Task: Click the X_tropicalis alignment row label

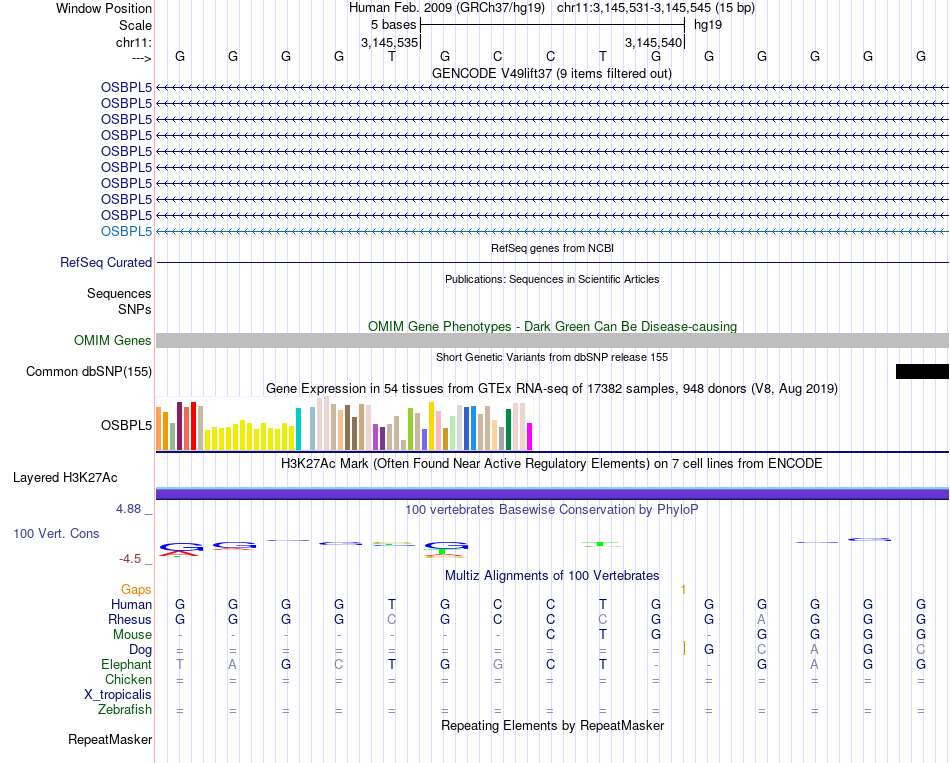Action: click(x=118, y=695)
